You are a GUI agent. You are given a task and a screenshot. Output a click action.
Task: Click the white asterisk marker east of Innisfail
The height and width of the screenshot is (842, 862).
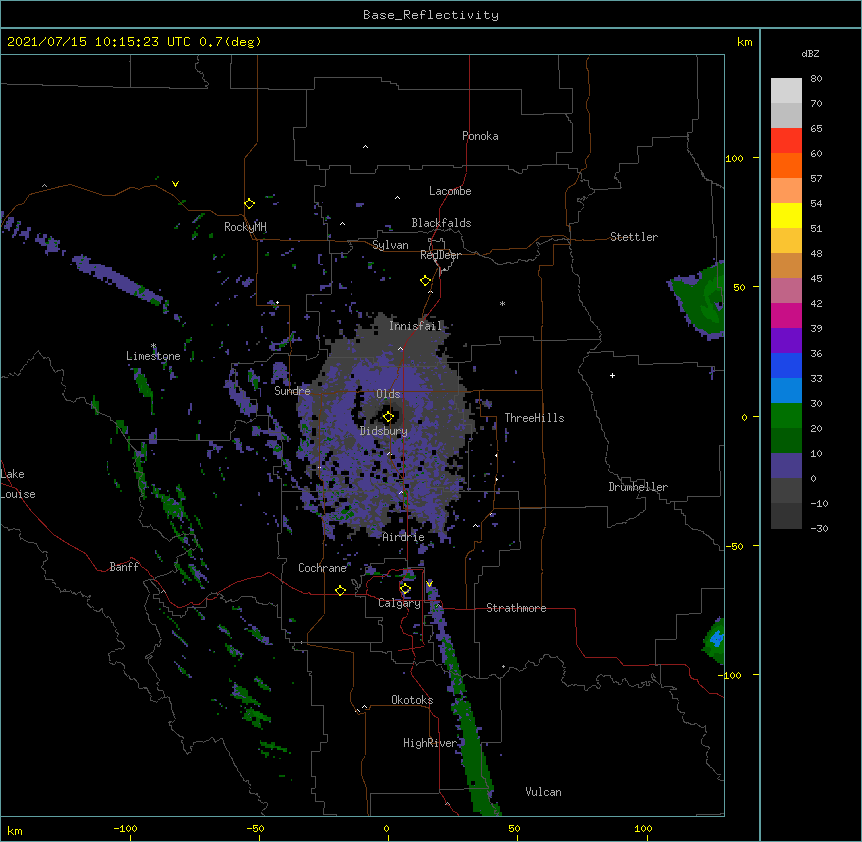pyautogui.click(x=502, y=303)
